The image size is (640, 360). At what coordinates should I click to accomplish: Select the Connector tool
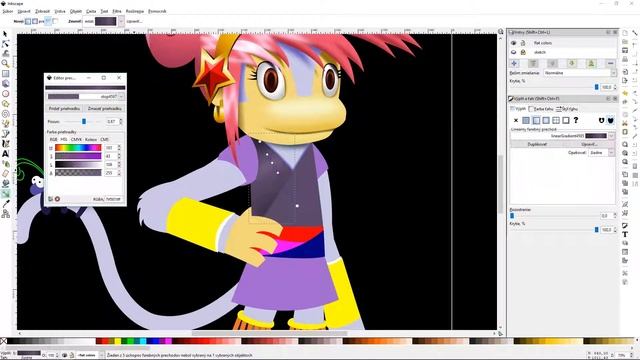click(x=5, y=214)
